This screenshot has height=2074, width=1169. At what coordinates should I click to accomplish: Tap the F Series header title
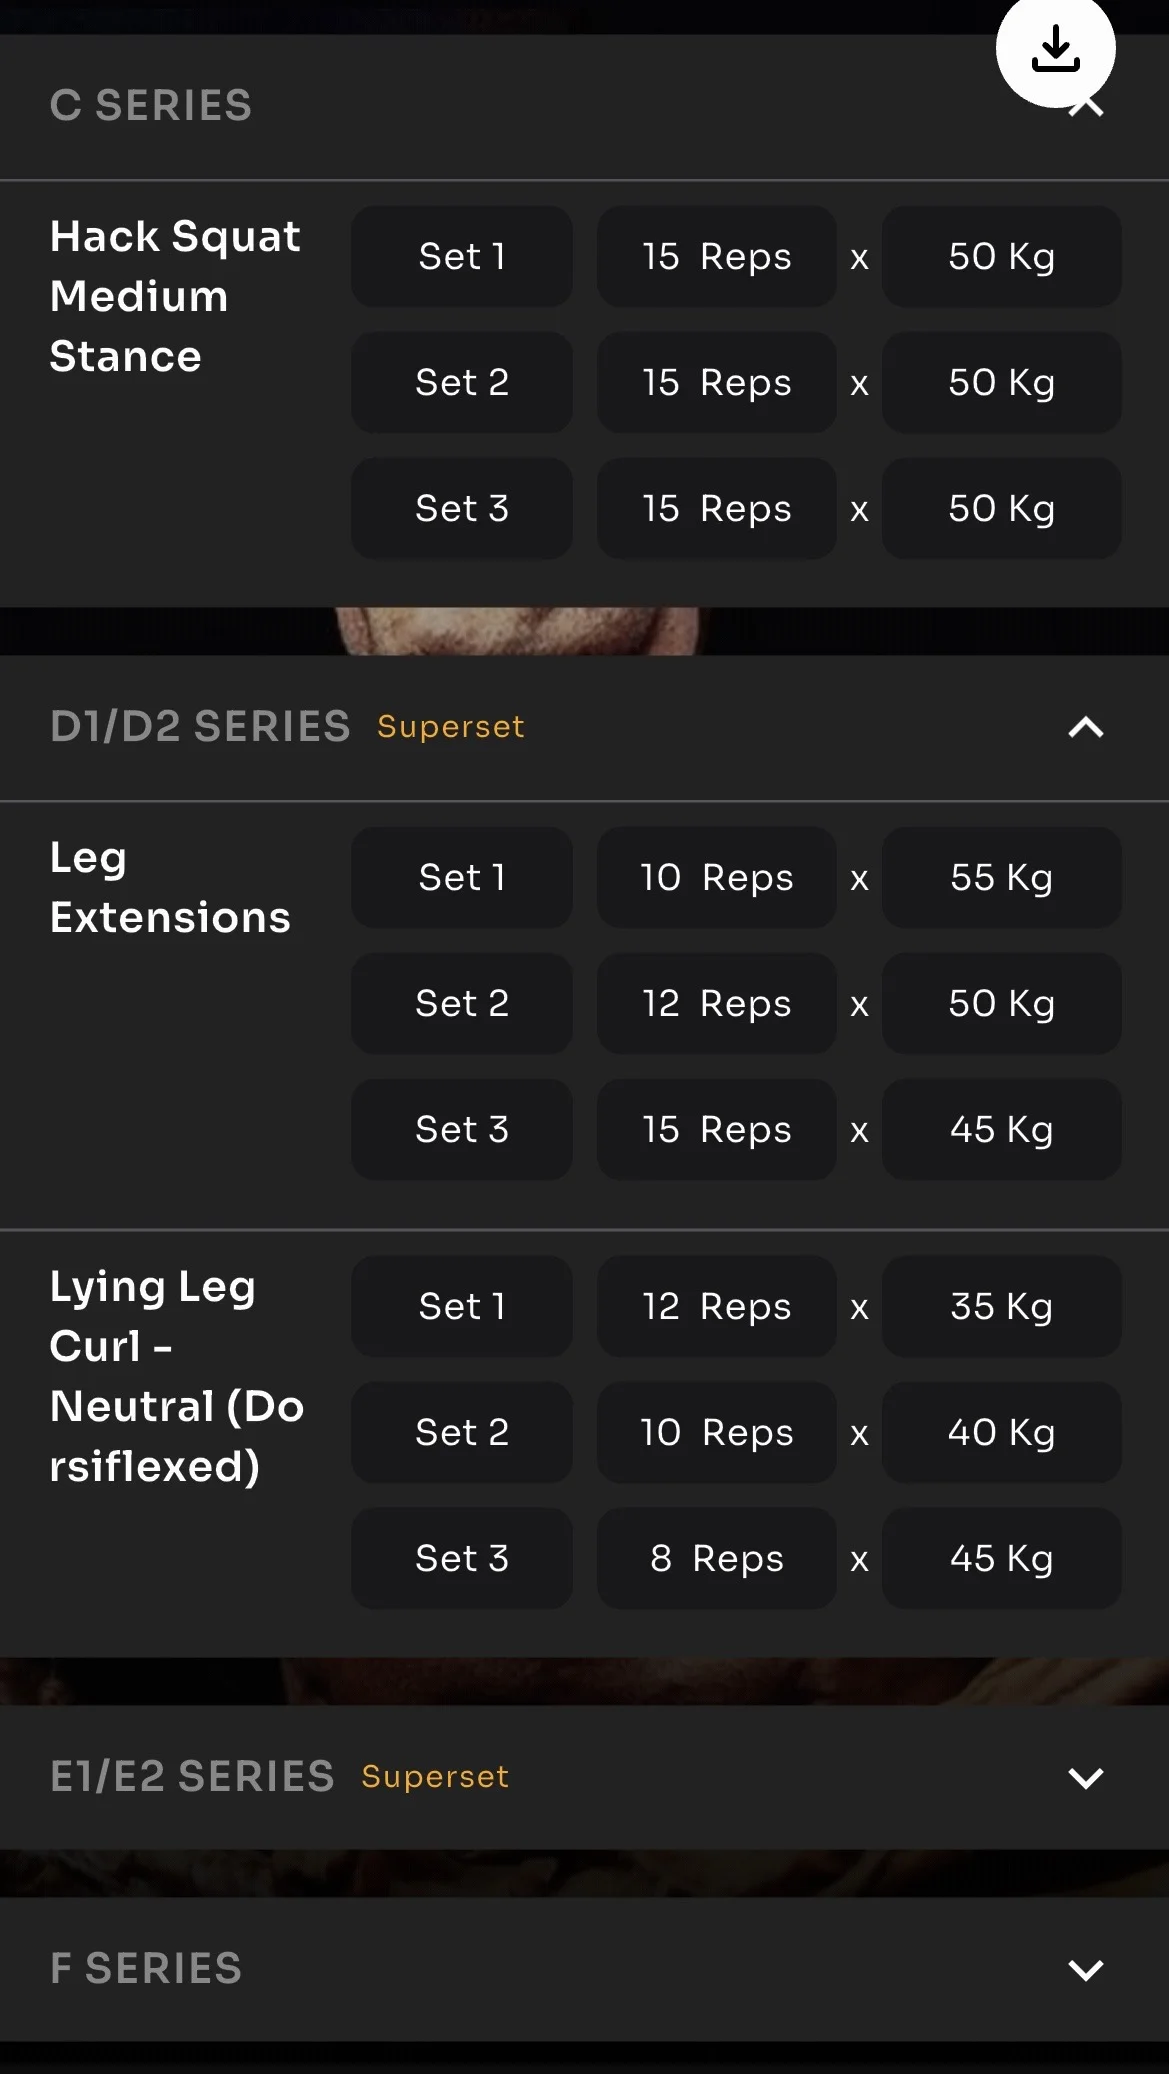click(x=146, y=1969)
